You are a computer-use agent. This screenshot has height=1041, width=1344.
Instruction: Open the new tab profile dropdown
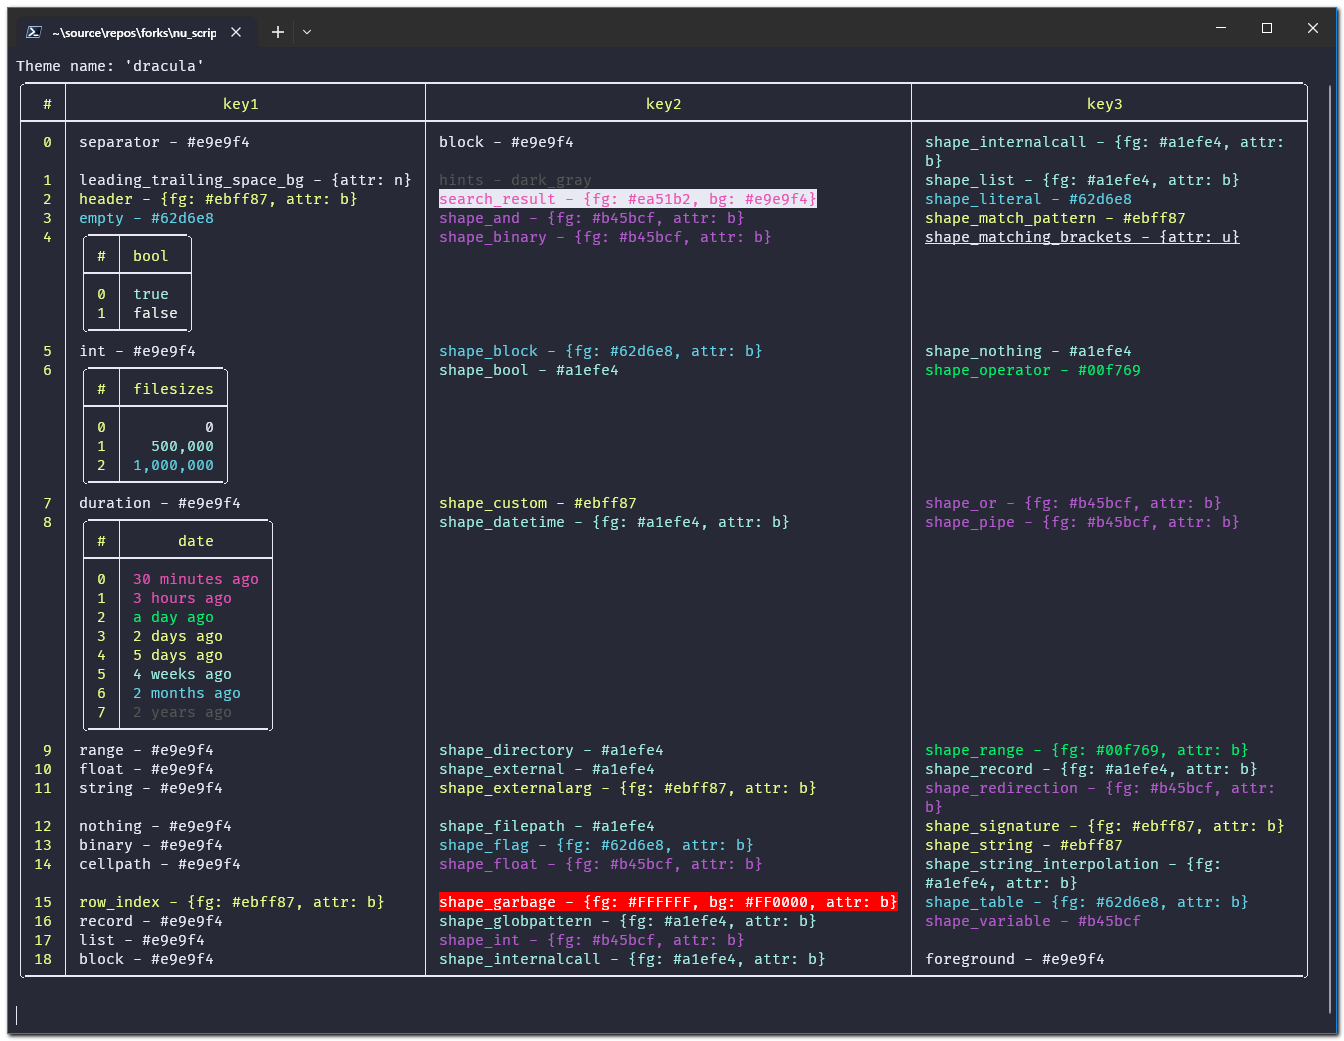pos(307,32)
